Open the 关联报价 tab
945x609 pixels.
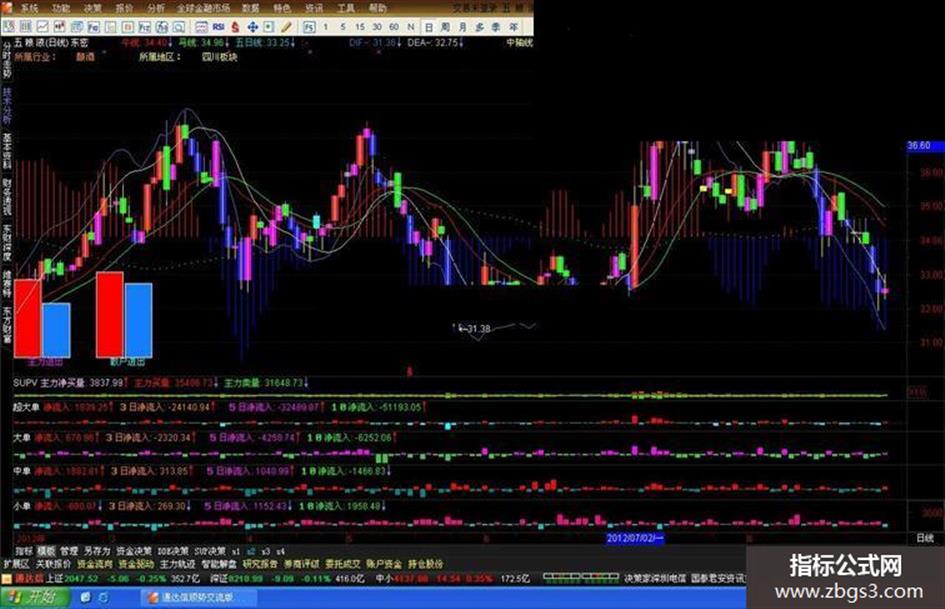(53, 564)
